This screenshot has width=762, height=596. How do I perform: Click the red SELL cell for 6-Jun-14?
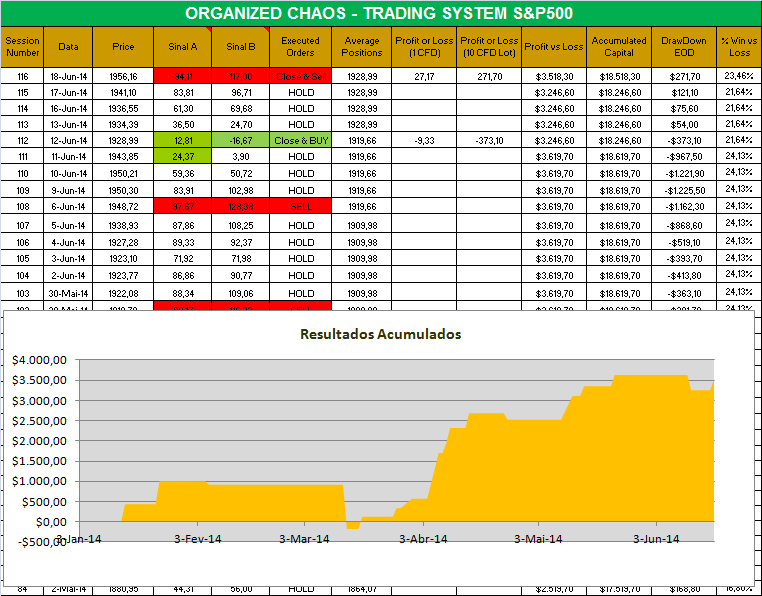click(300, 207)
